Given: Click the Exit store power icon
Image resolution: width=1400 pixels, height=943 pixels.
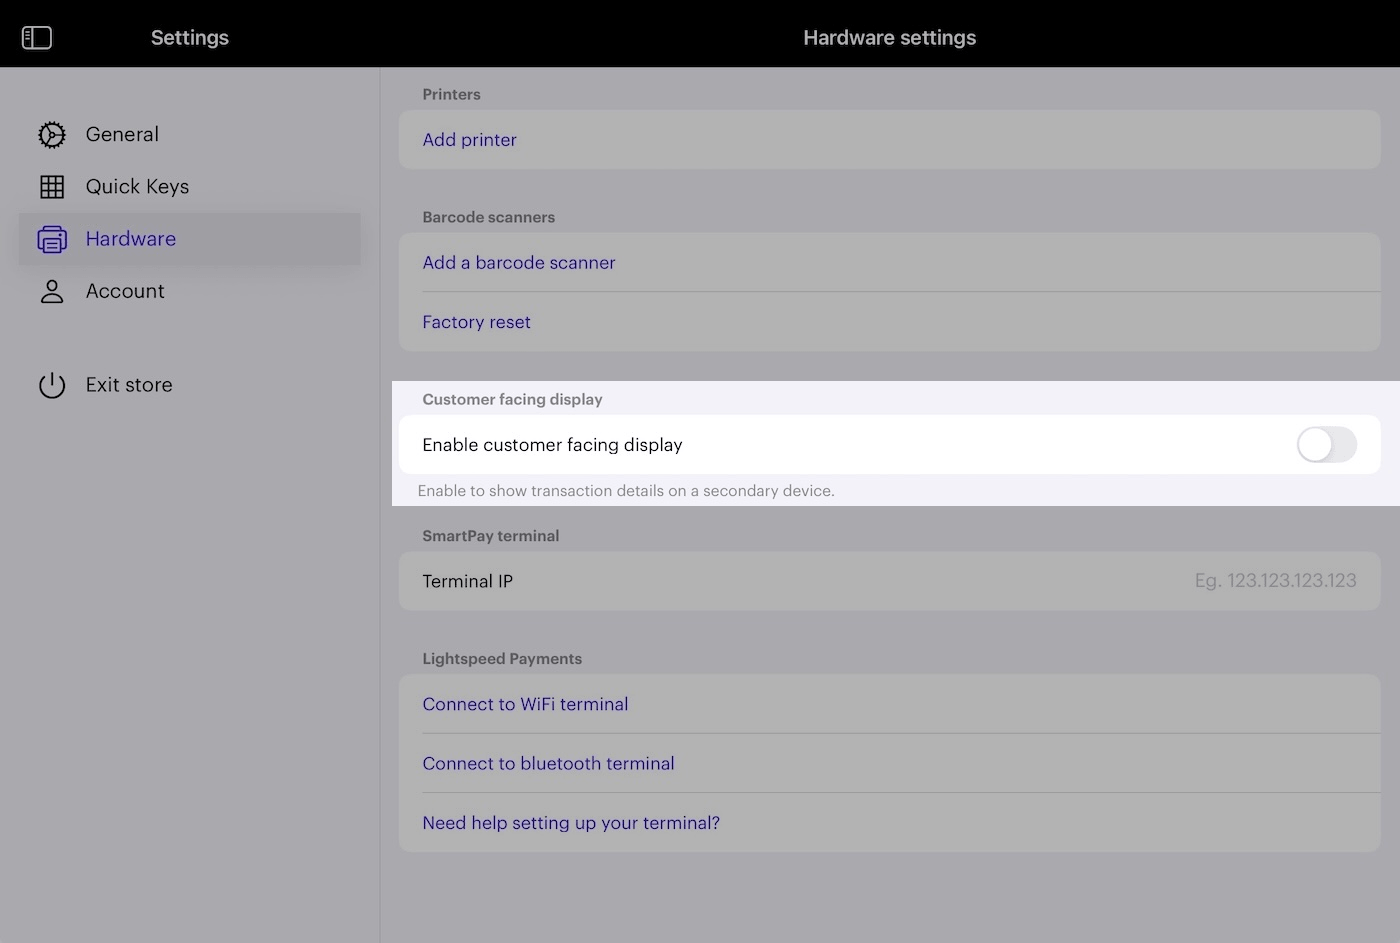Looking at the screenshot, I should (x=52, y=385).
